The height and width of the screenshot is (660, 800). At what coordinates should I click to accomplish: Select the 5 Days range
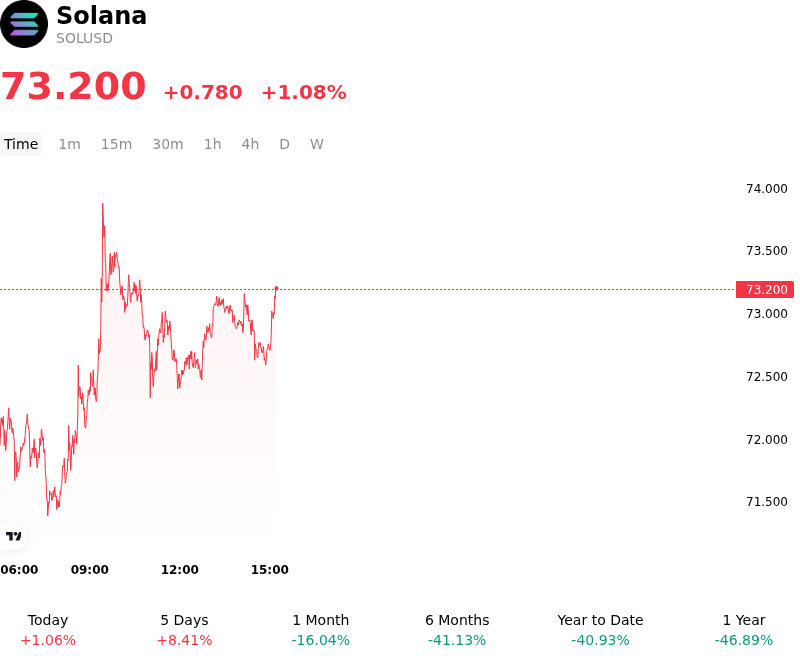184,630
